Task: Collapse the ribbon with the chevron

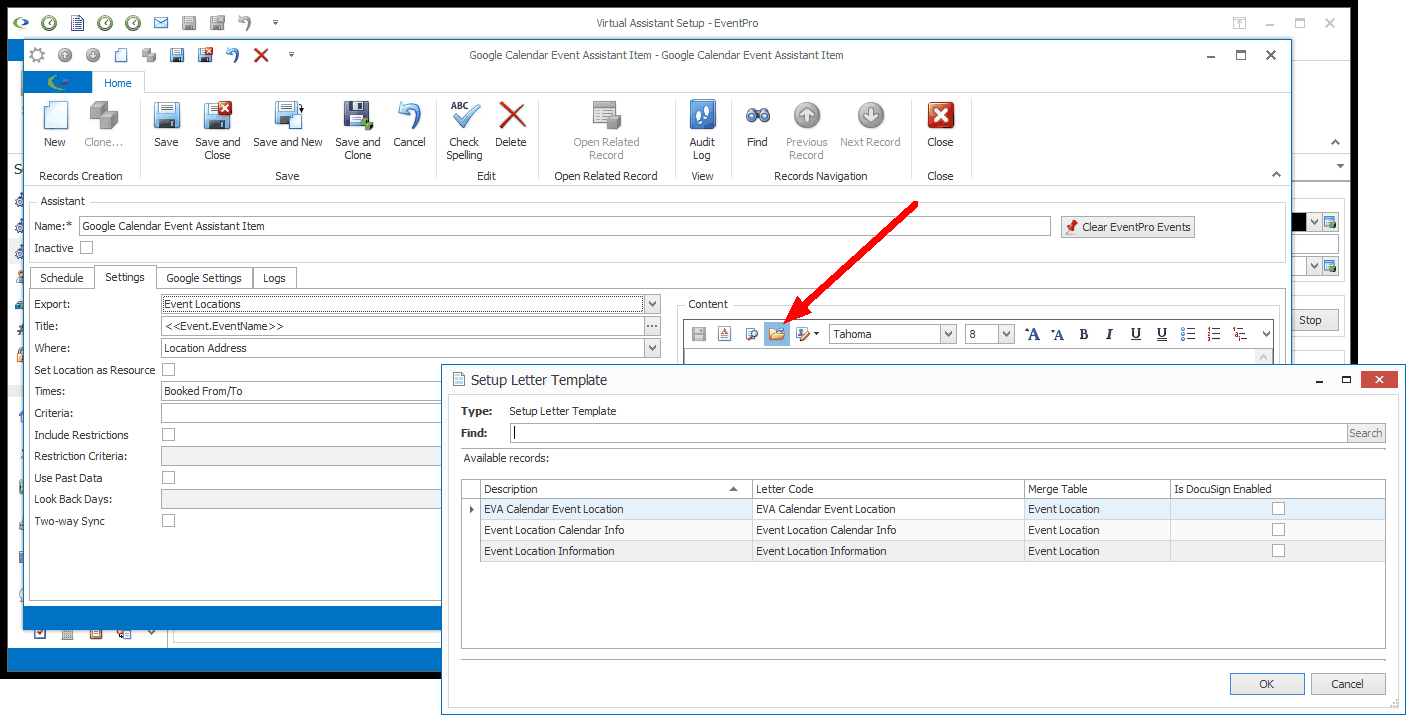Action: click(1276, 175)
